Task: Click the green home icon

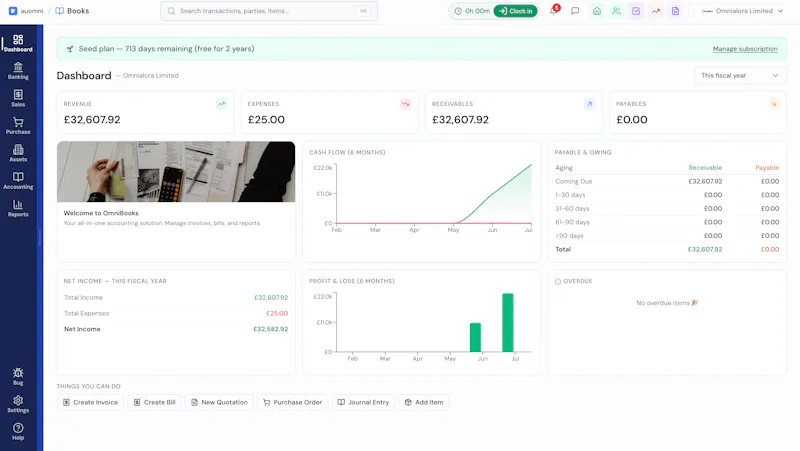Action: coord(596,11)
